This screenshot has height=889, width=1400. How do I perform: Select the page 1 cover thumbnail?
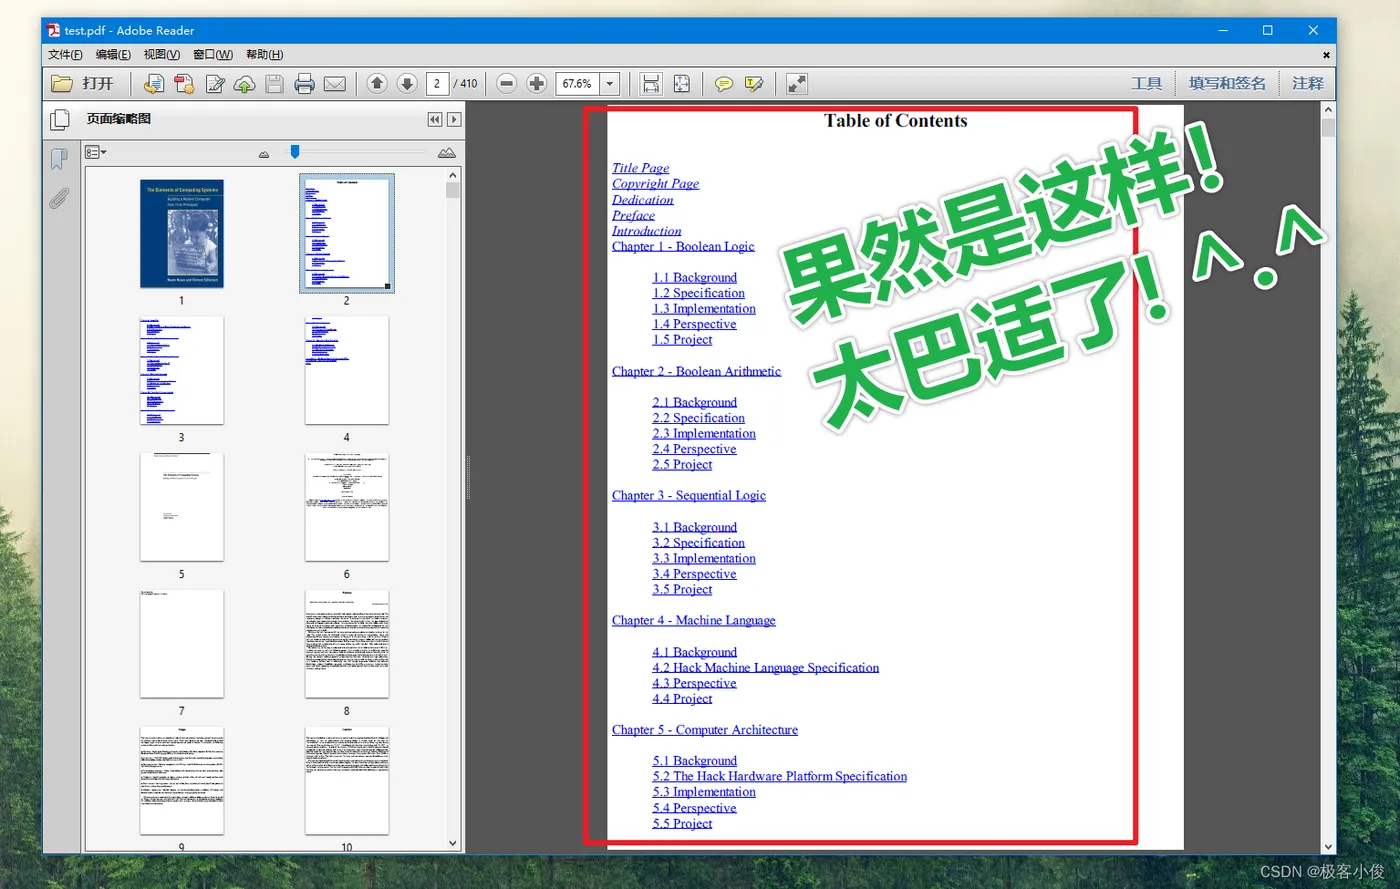[181, 234]
